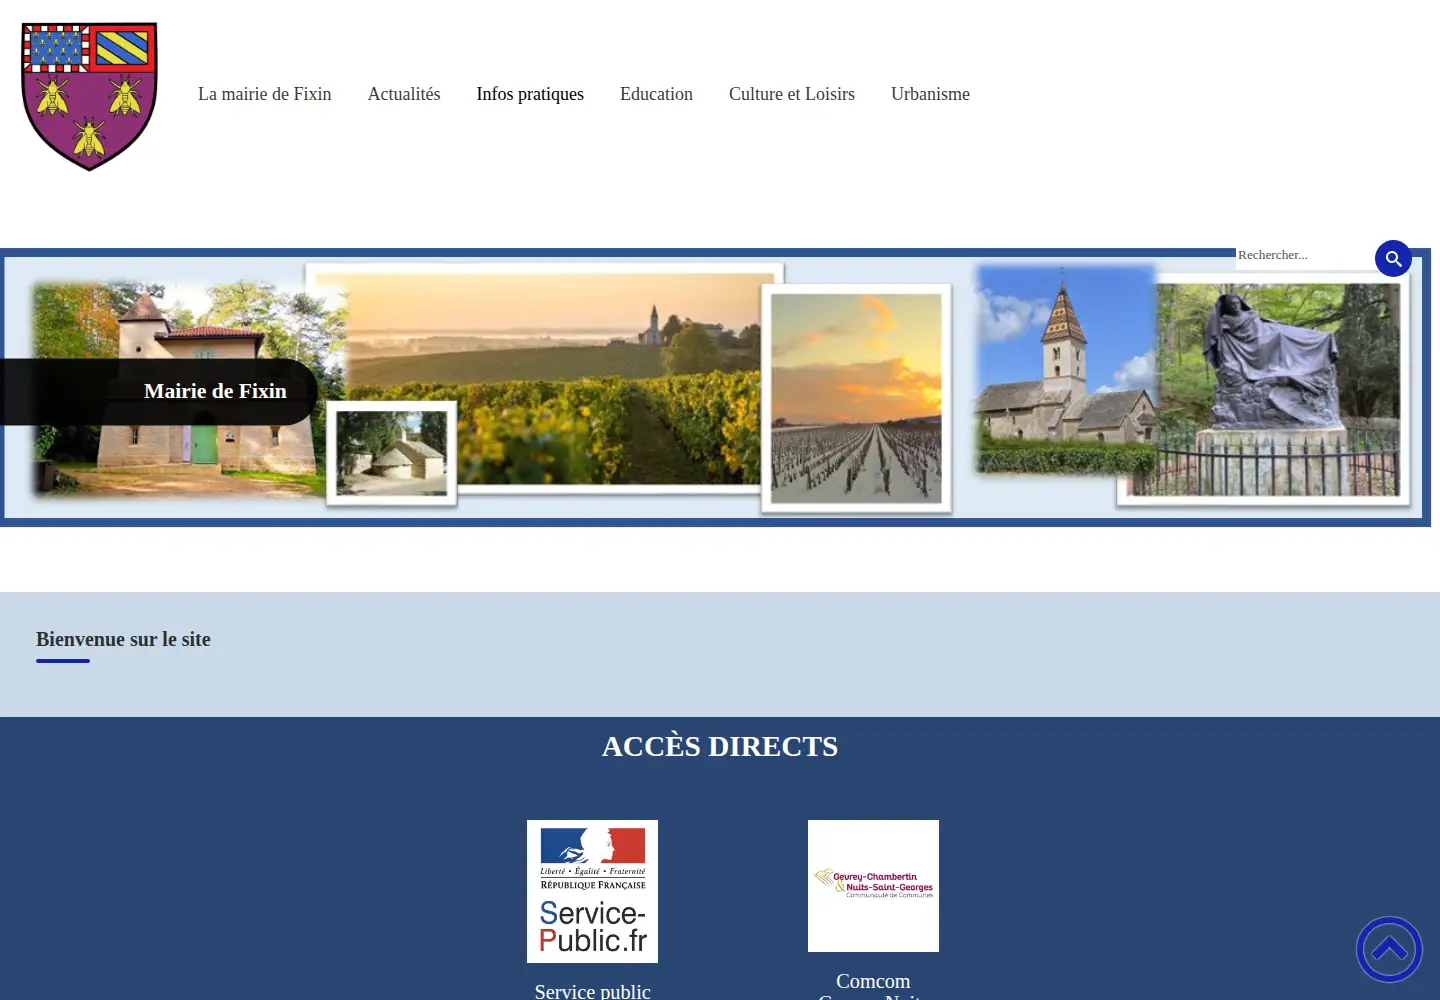Click the church steeple banner photo

1064,370
